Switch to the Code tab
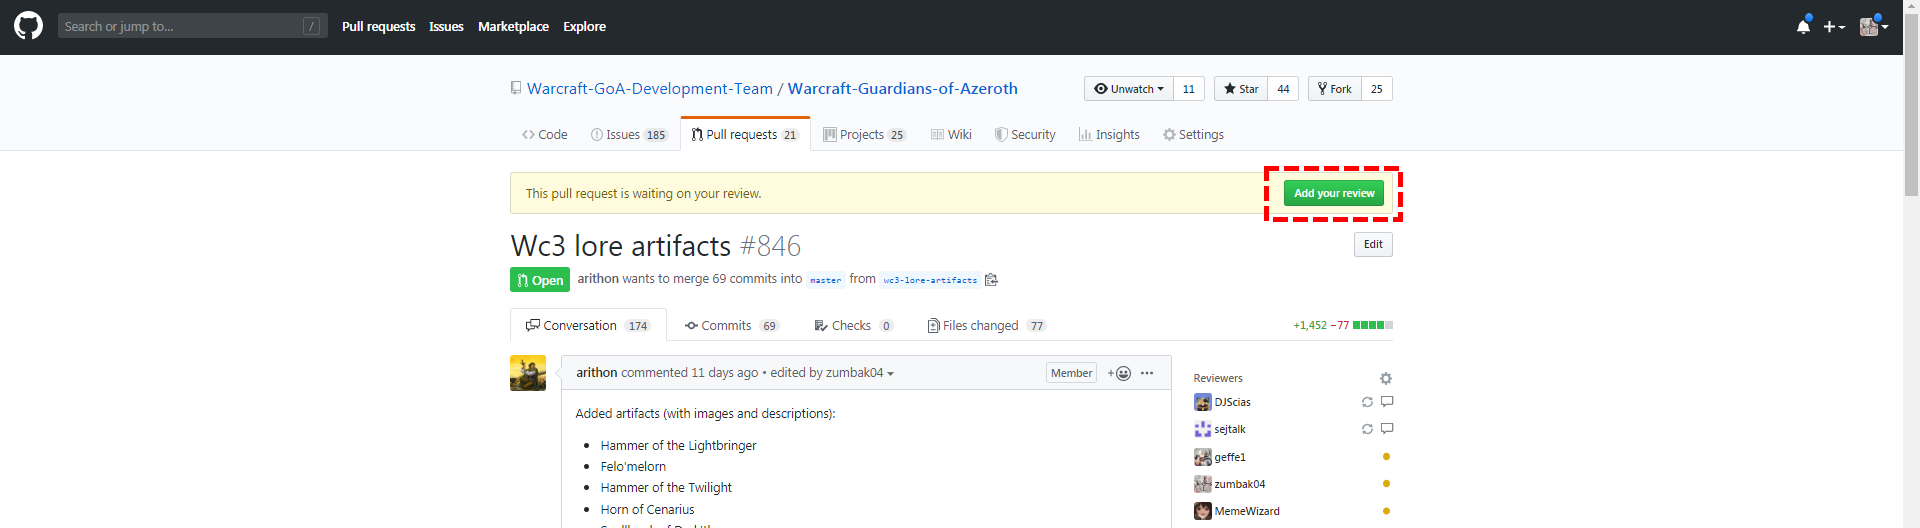 tap(545, 135)
